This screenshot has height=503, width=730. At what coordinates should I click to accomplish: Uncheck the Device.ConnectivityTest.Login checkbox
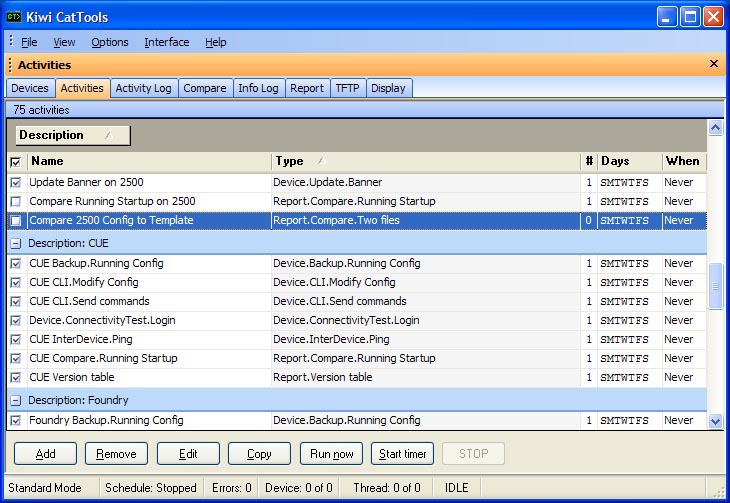click(x=15, y=321)
